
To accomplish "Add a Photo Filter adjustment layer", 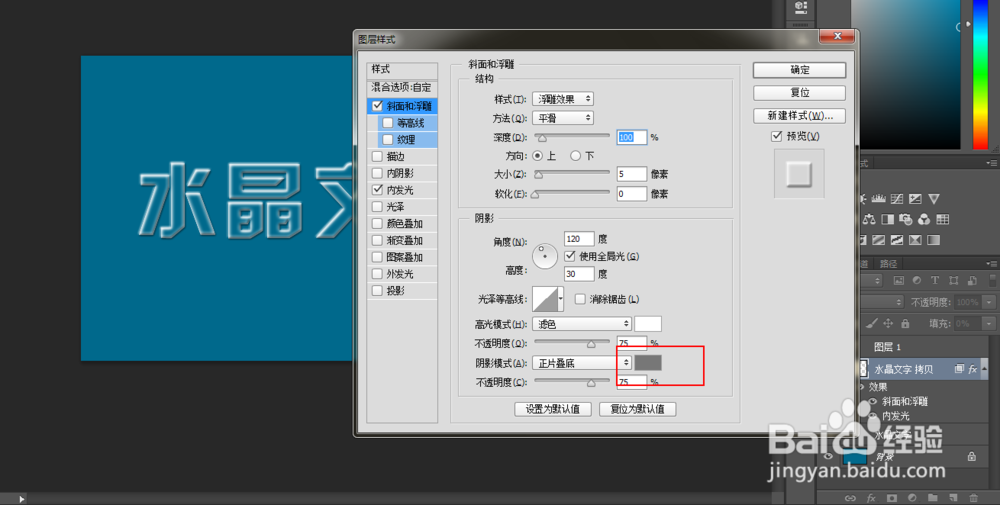I will pos(906,219).
